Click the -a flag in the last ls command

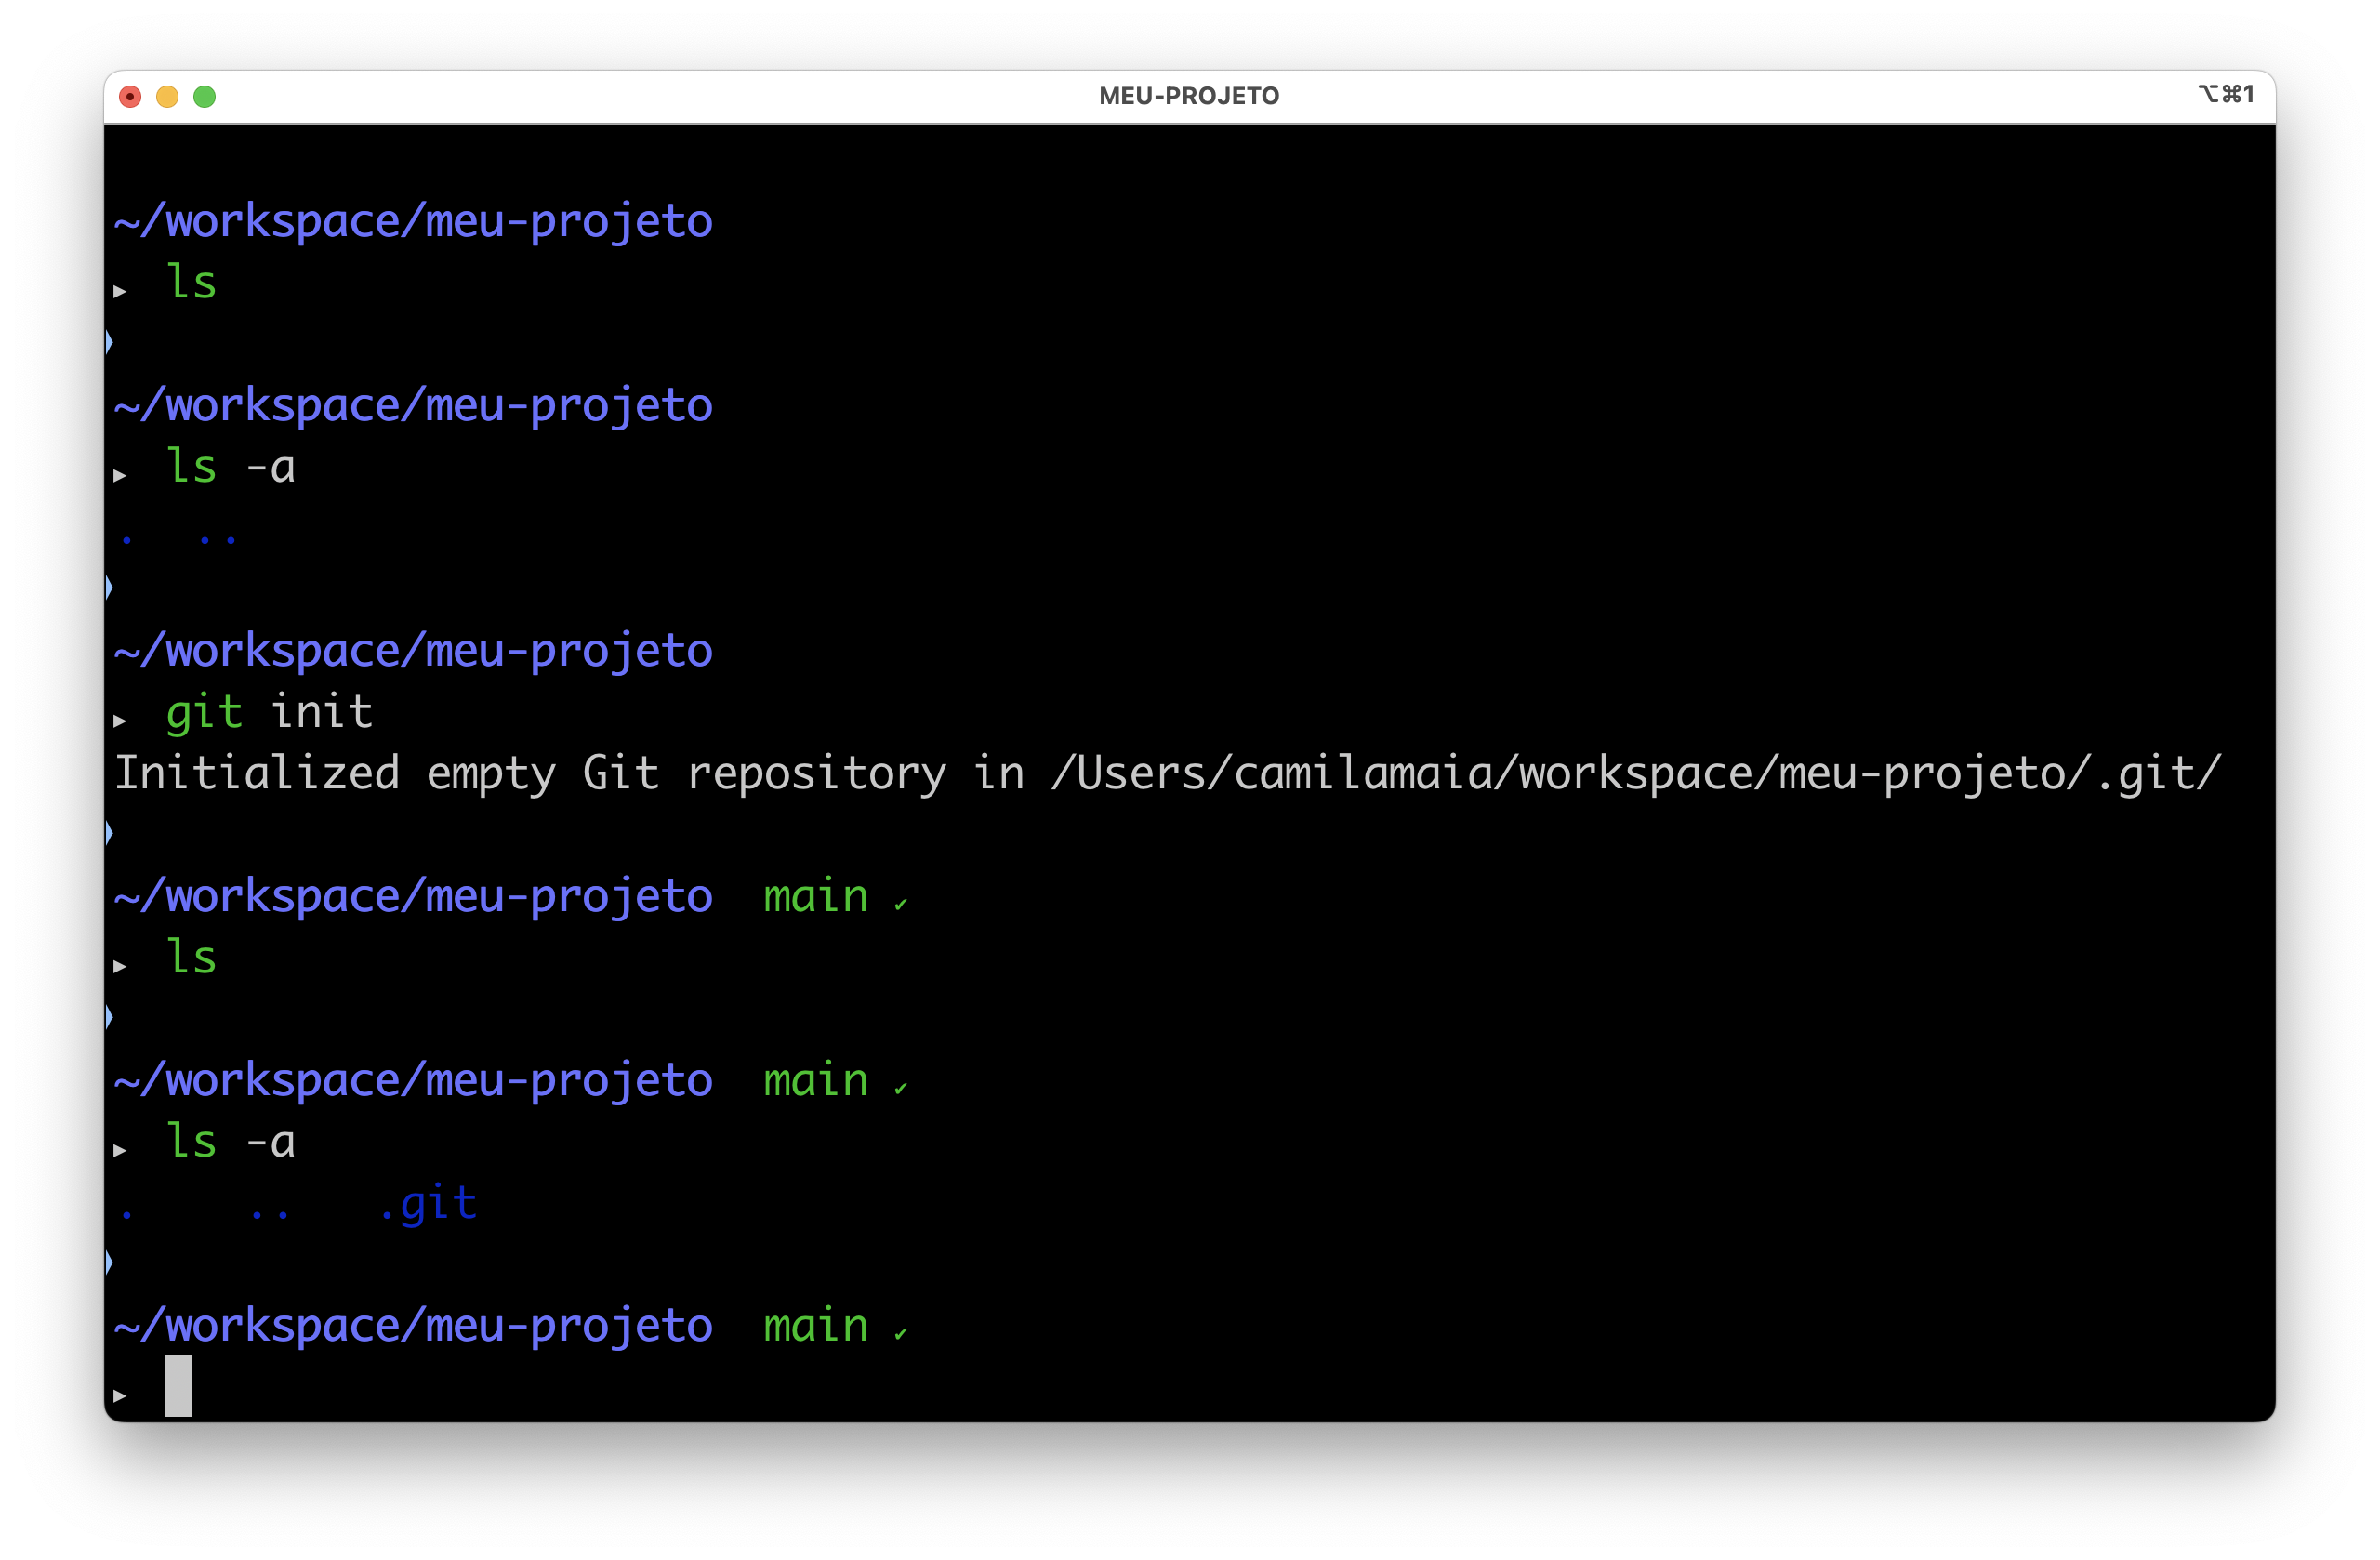pyautogui.click(x=270, y=1141)
